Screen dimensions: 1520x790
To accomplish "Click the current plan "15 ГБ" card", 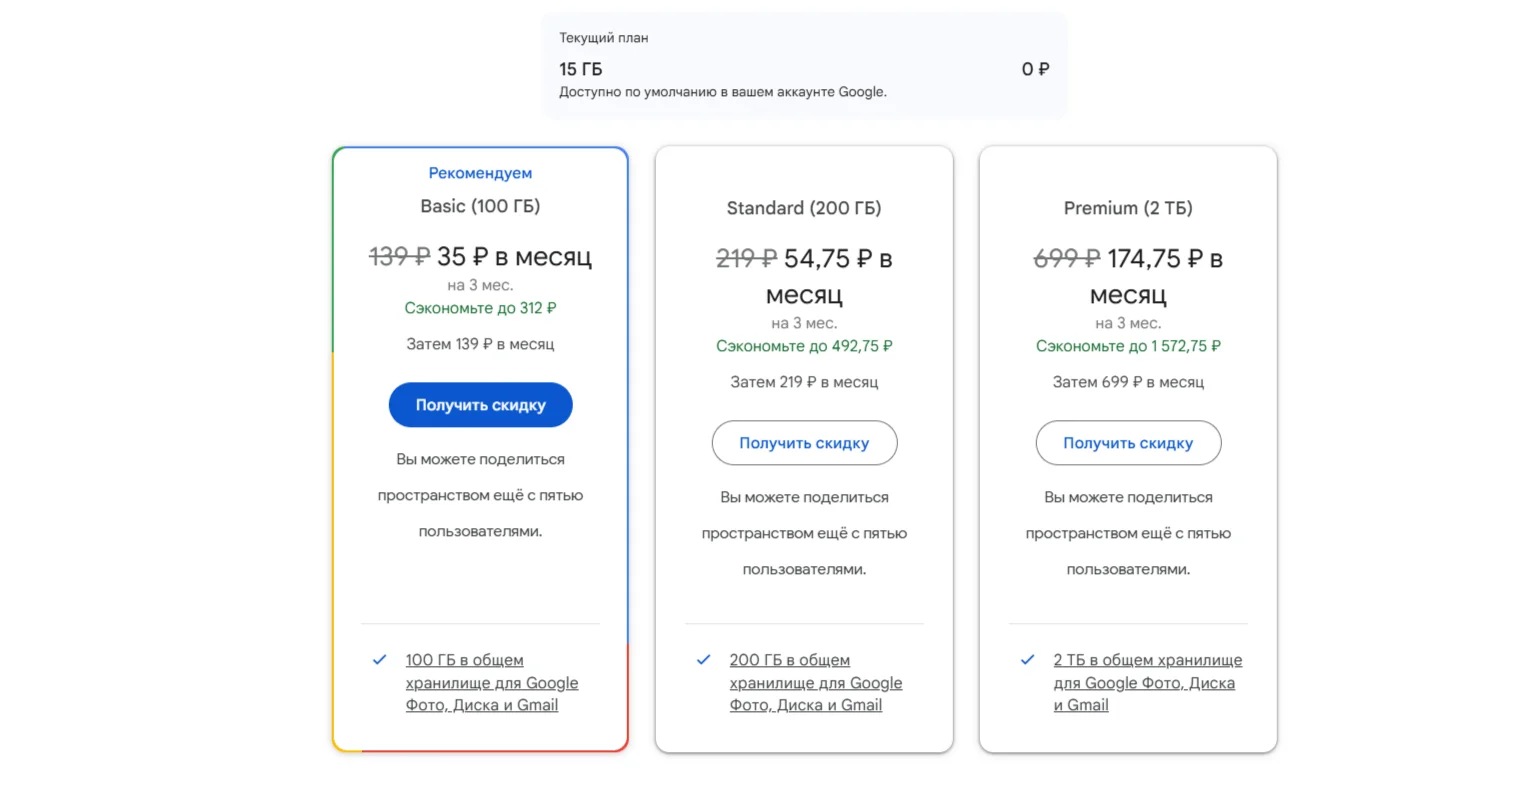I will pyautogui.click(x=803, y=67).
